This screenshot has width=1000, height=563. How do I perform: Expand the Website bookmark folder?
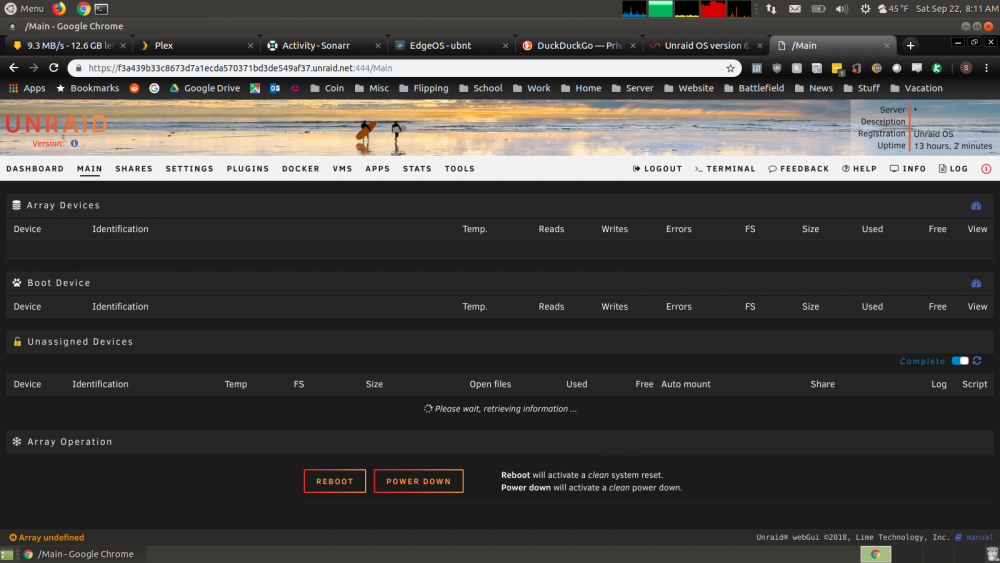click(688, 88)
